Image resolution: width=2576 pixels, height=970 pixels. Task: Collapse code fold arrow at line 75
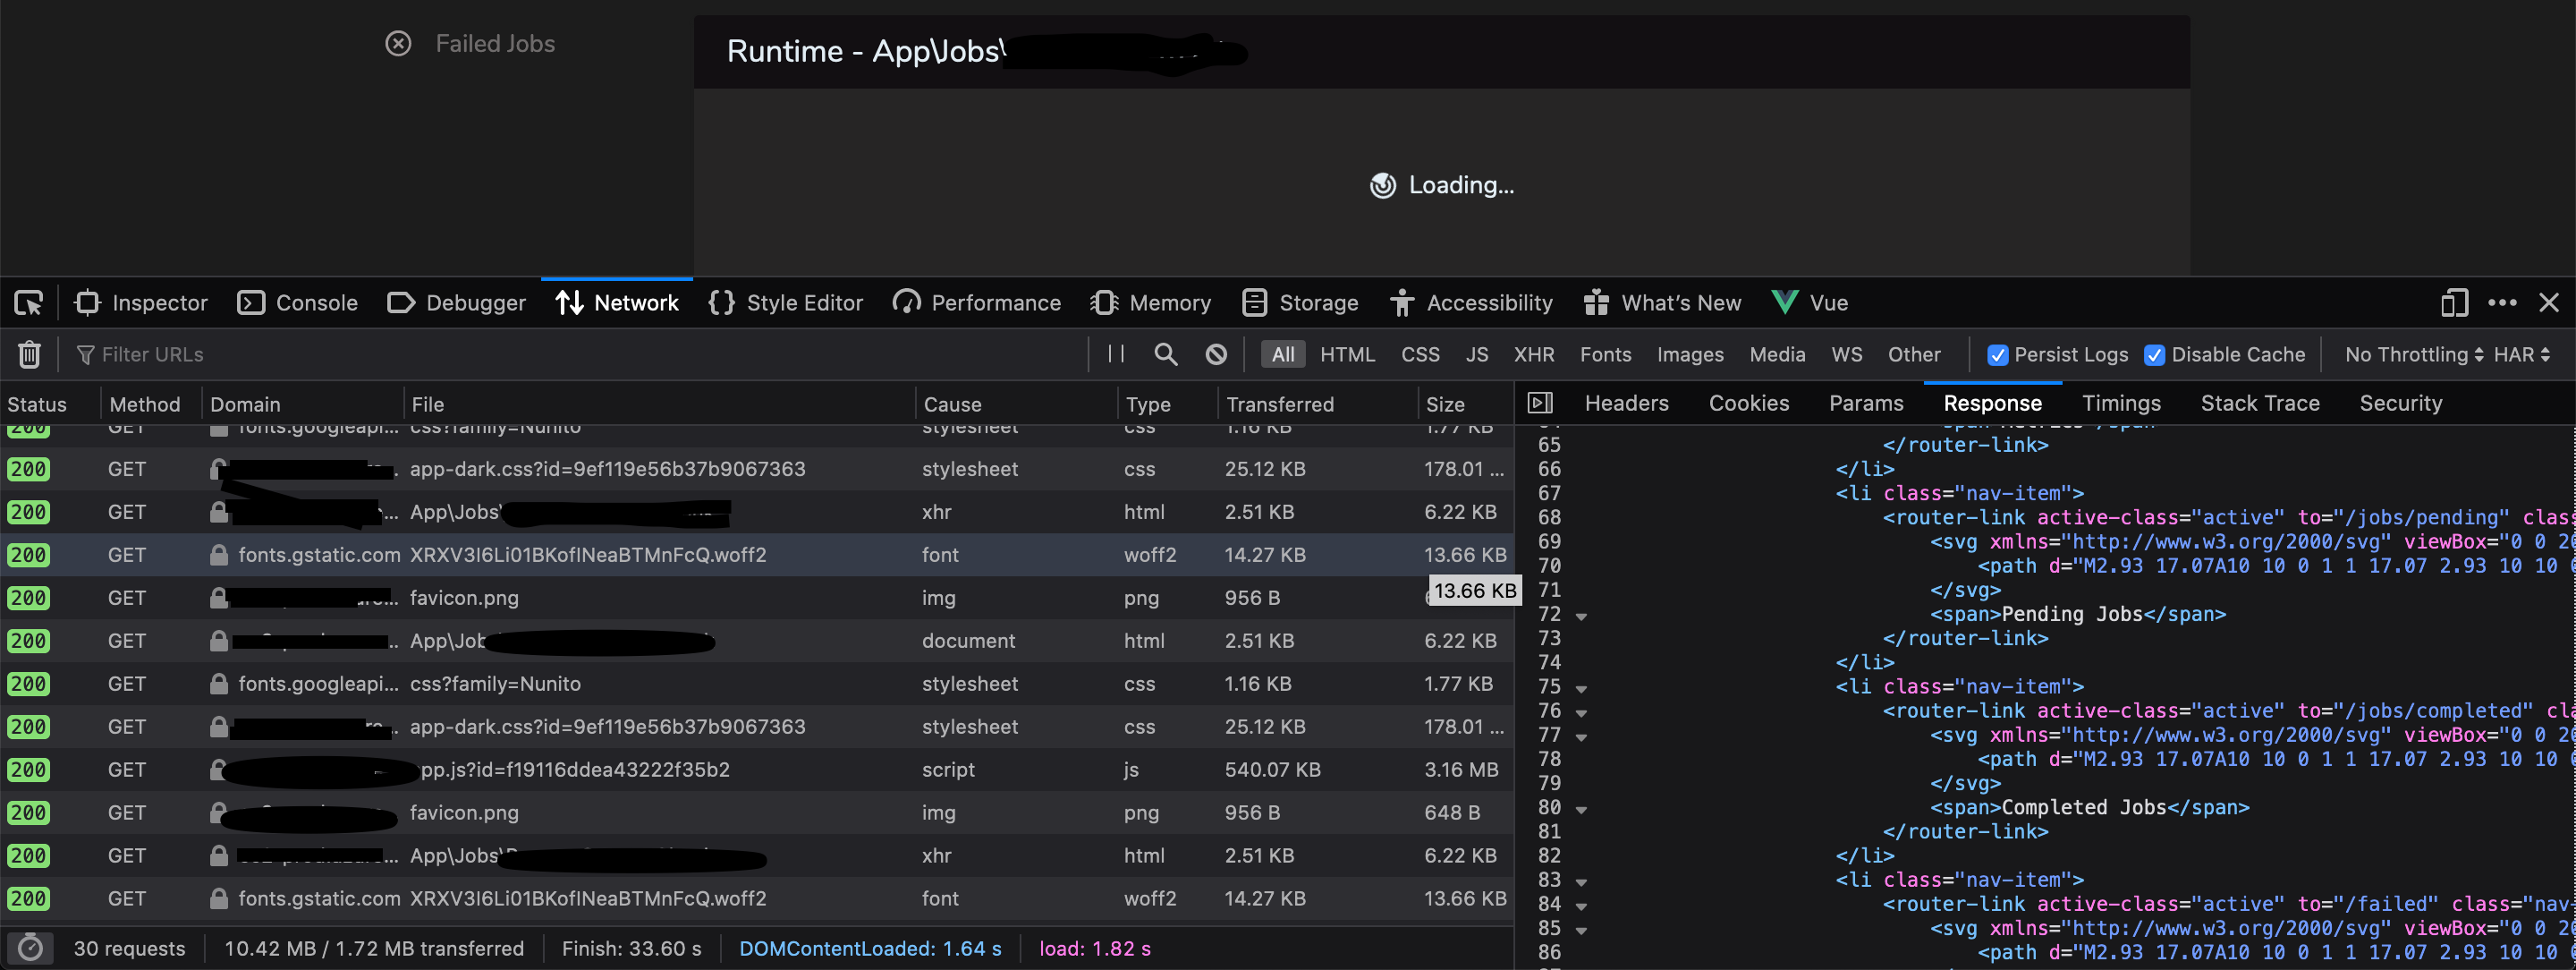click(x=1581, y=688)
